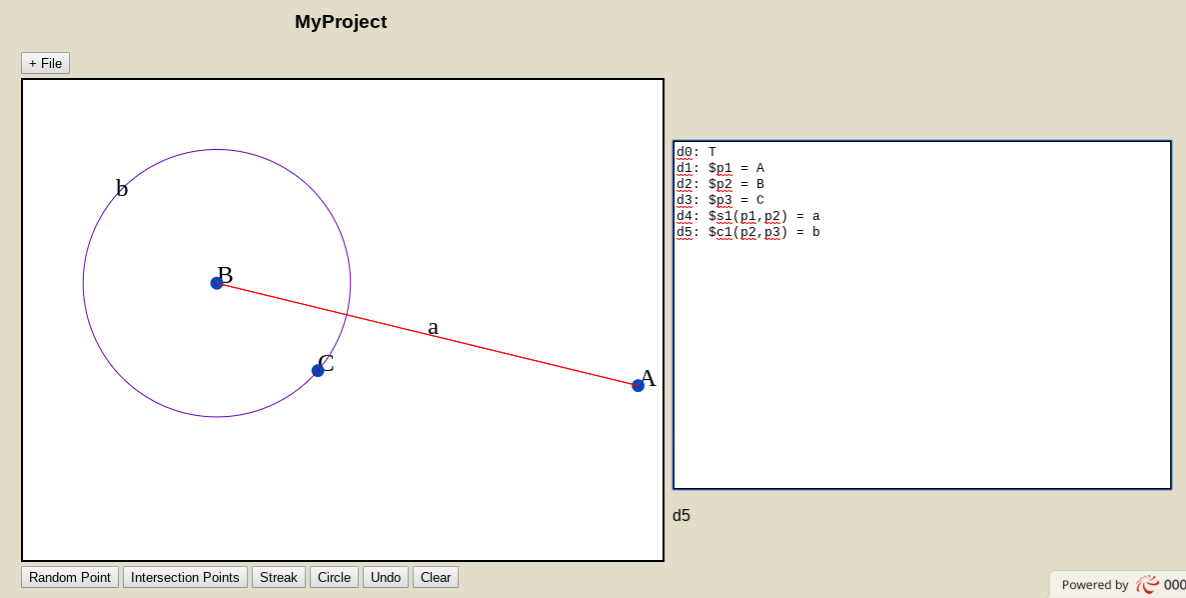Select point B at the circle center
The height and width of the screenshot is (598, 1186).
[x=216, y=283]
